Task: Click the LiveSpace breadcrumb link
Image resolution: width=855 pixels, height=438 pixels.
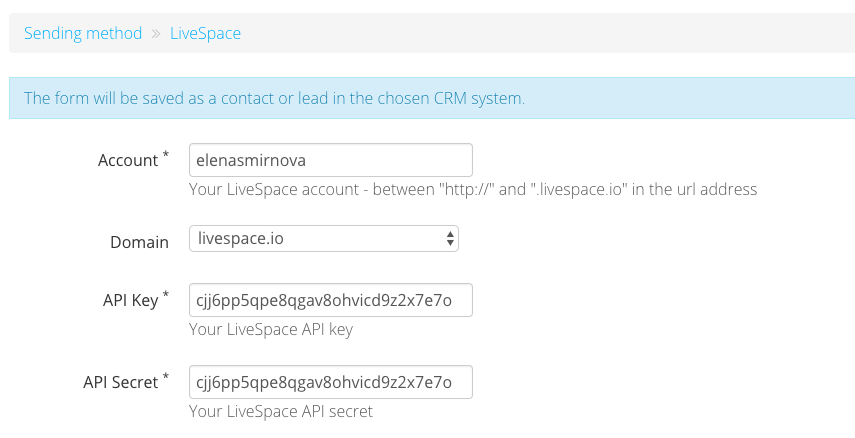Action: tap(206, 33)
